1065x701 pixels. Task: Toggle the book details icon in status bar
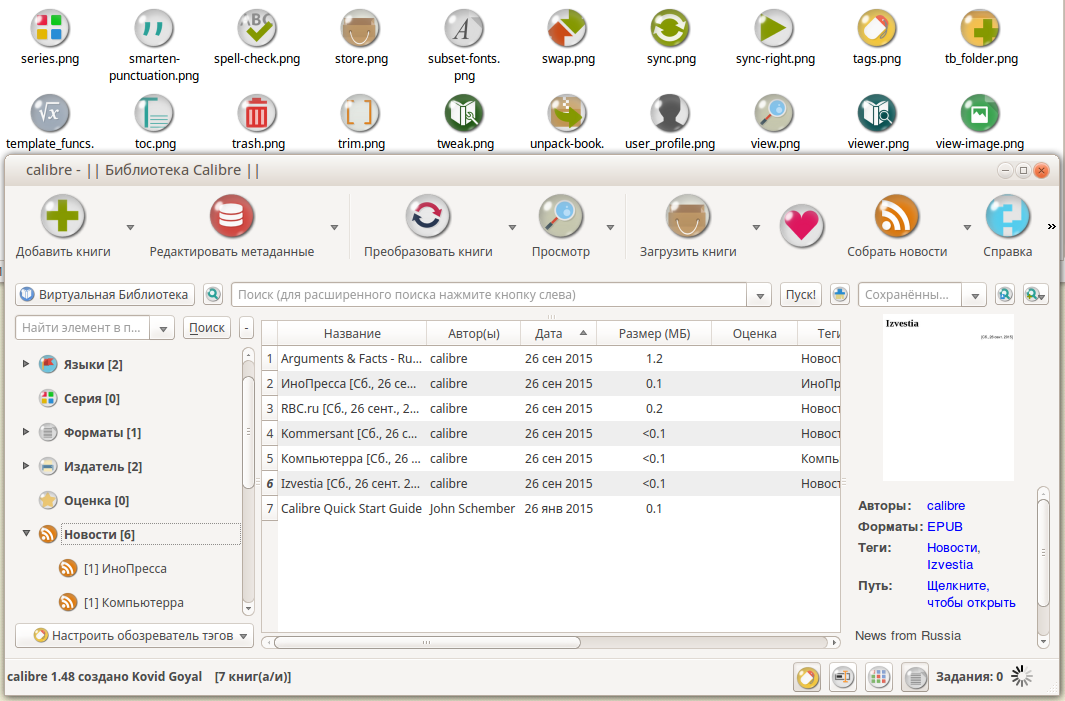[x=915, y=677]
